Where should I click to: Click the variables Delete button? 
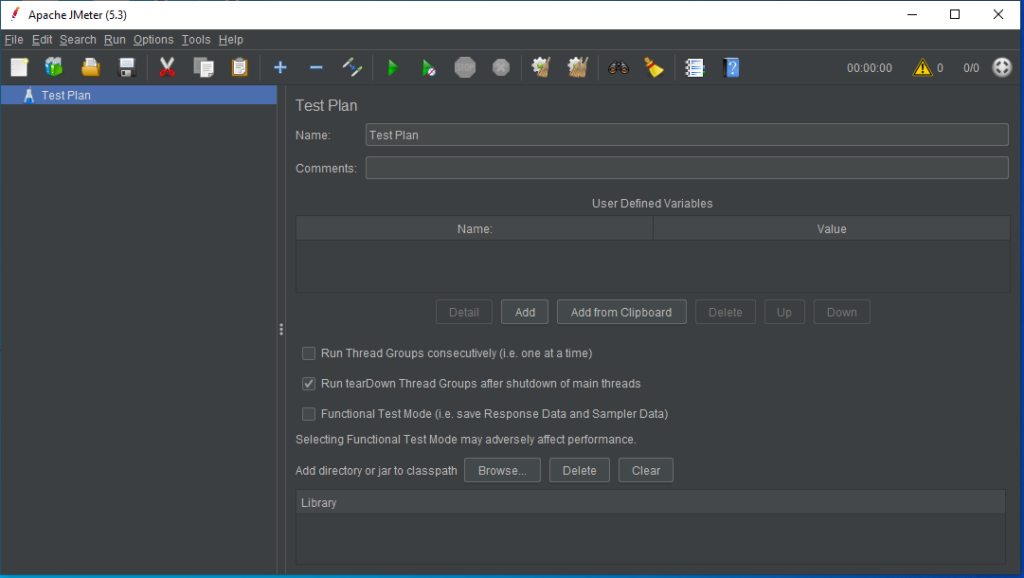[x=725, y=312]
